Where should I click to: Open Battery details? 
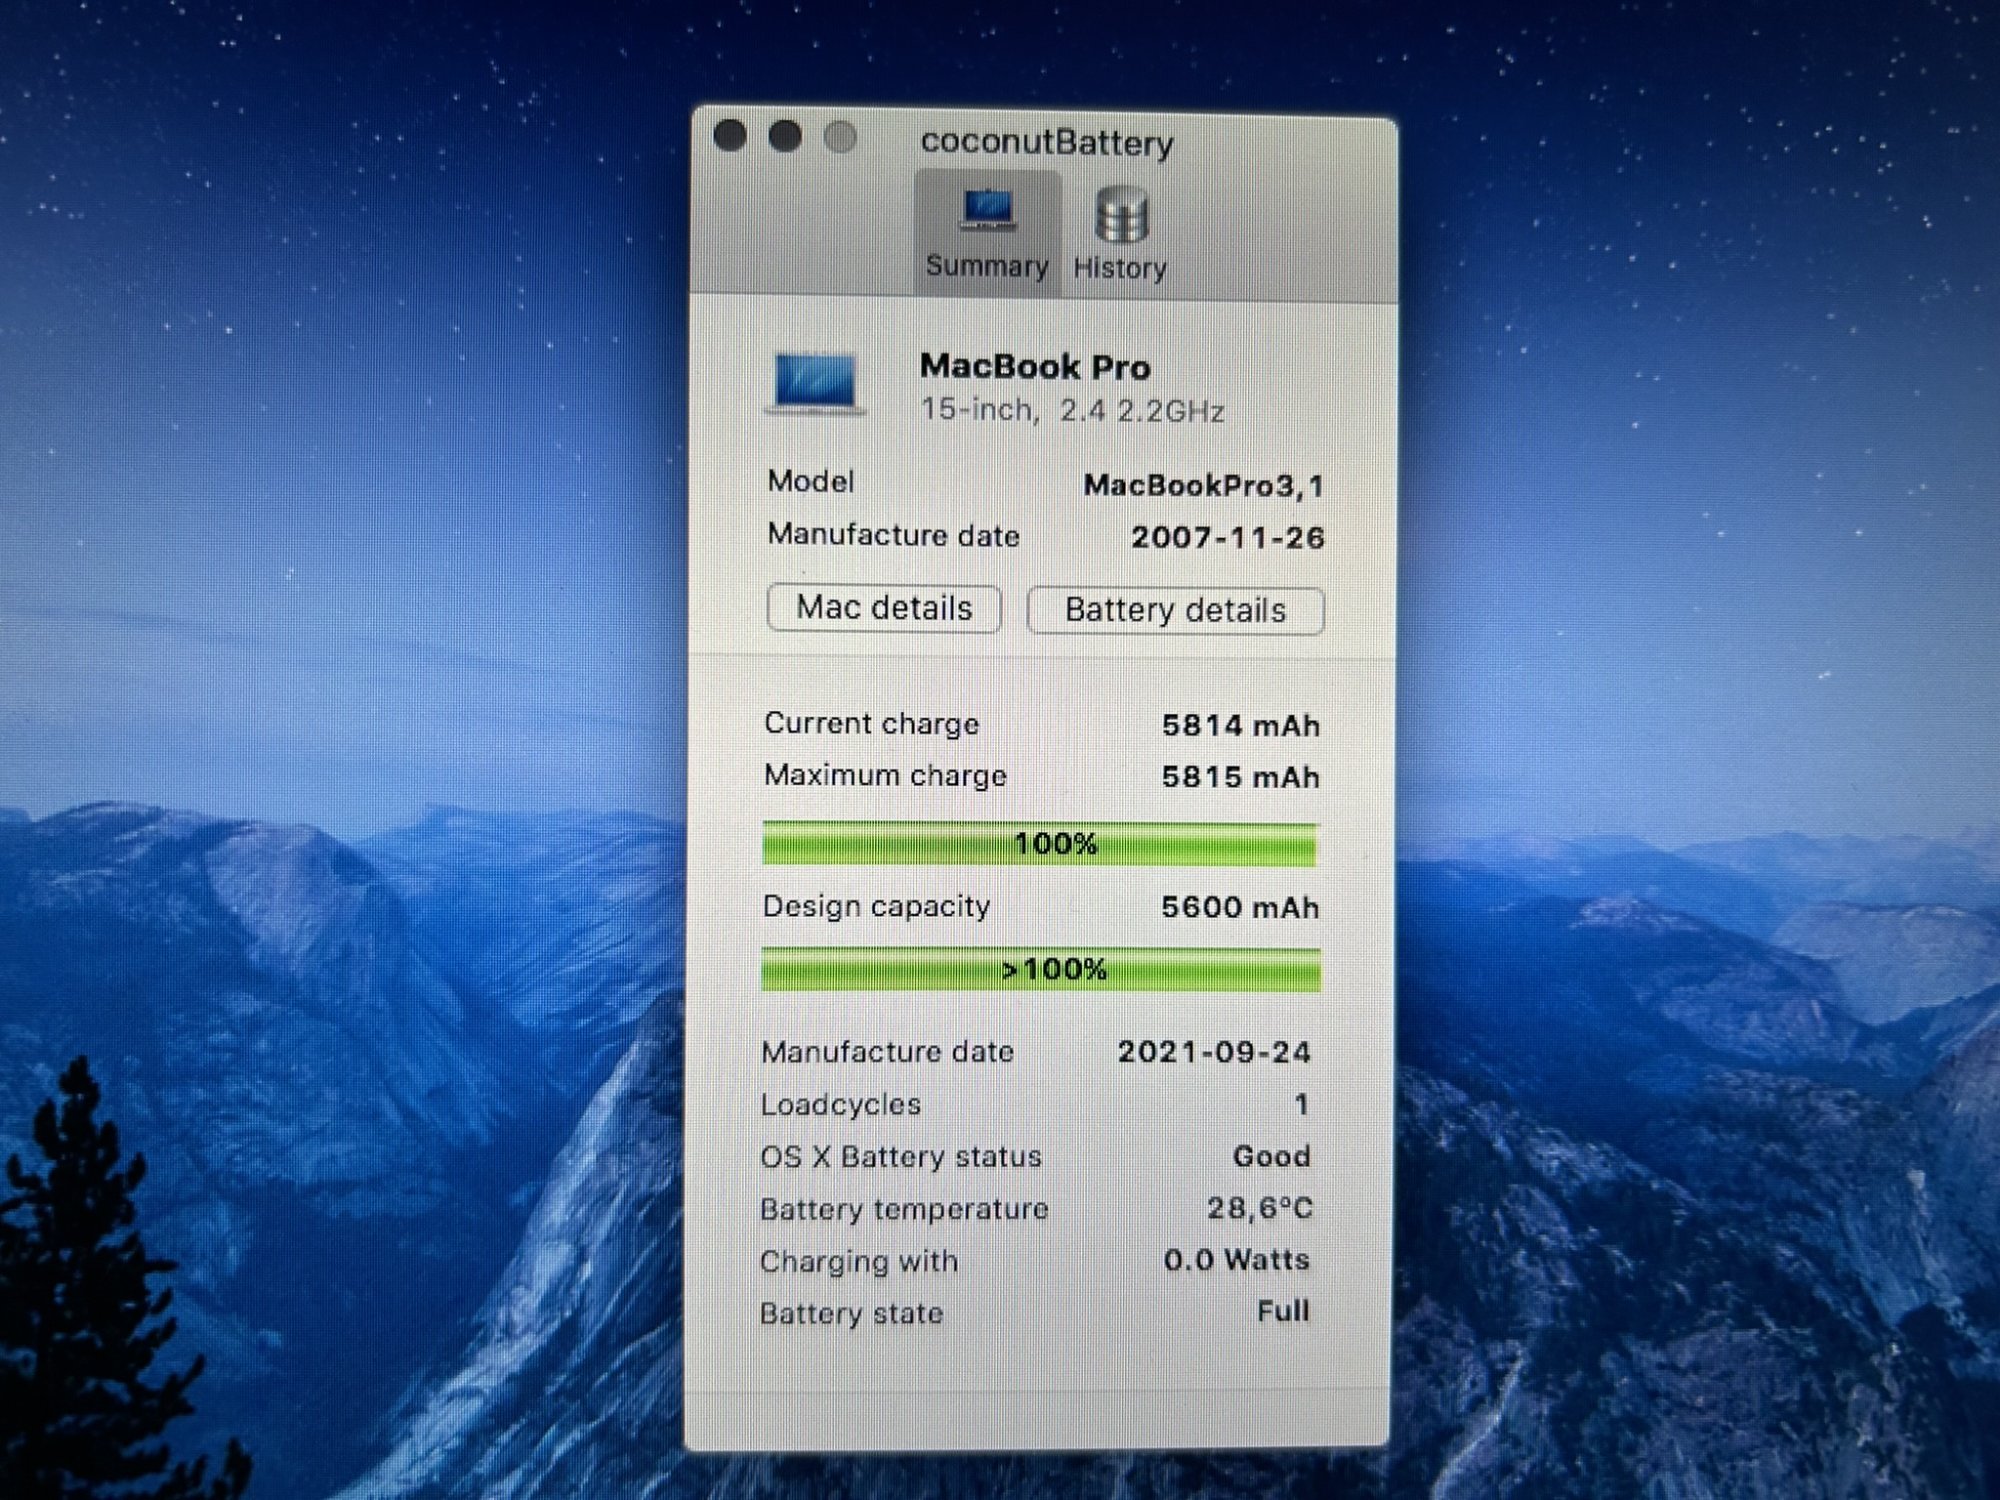tap(1175, 610)
